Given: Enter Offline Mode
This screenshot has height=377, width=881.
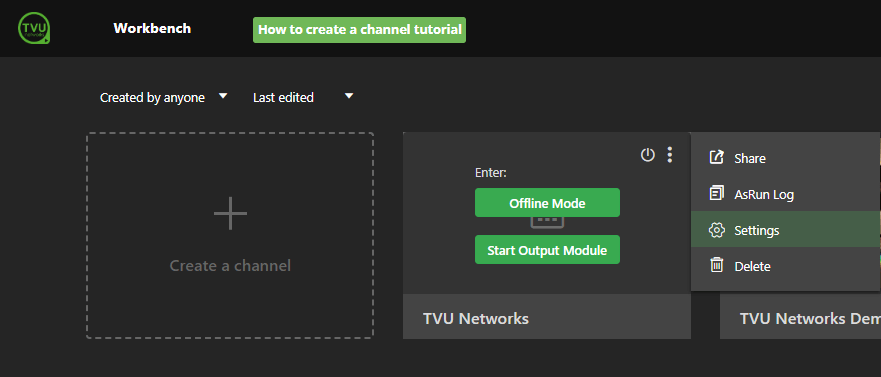Looking at the screenshot, I should click(x=547, y=203).
